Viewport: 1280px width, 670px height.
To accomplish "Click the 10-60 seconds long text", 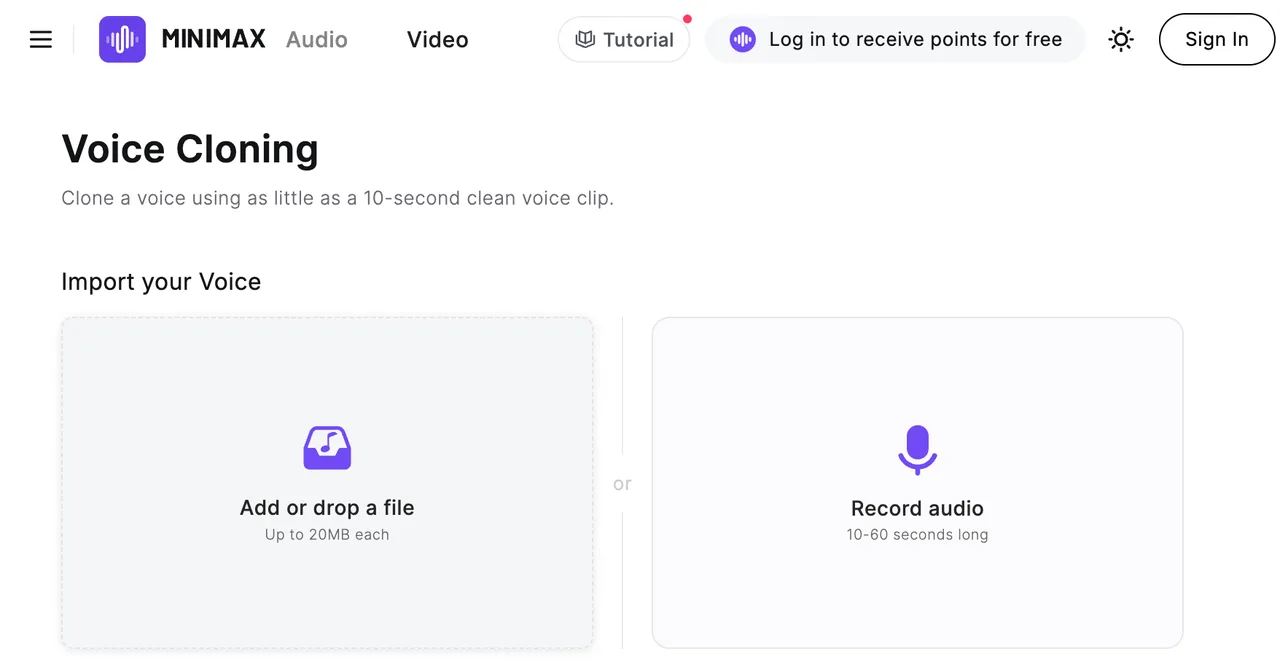I will click(x=917, y=535).
